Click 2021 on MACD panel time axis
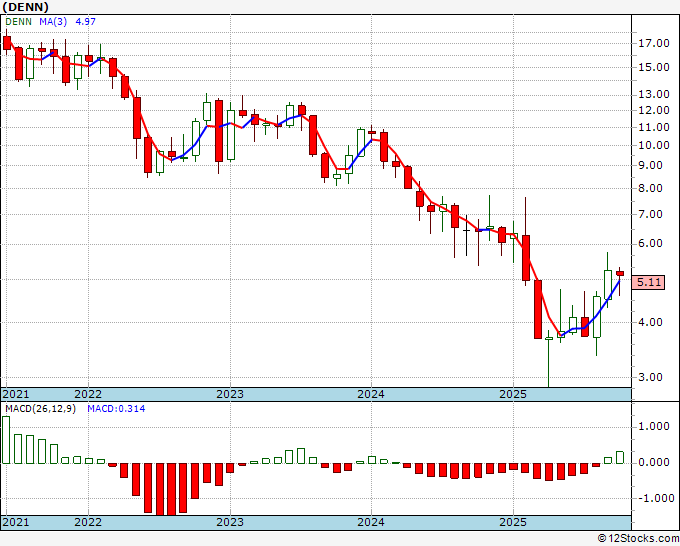This screenshot has width=680, height=546. (x=16, y=522)
